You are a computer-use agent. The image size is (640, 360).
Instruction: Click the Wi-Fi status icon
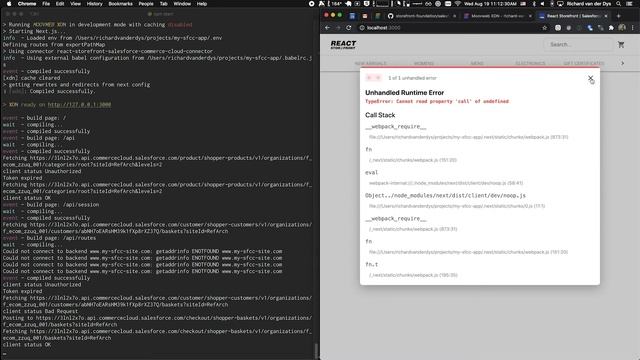click(x=458, y=4)
